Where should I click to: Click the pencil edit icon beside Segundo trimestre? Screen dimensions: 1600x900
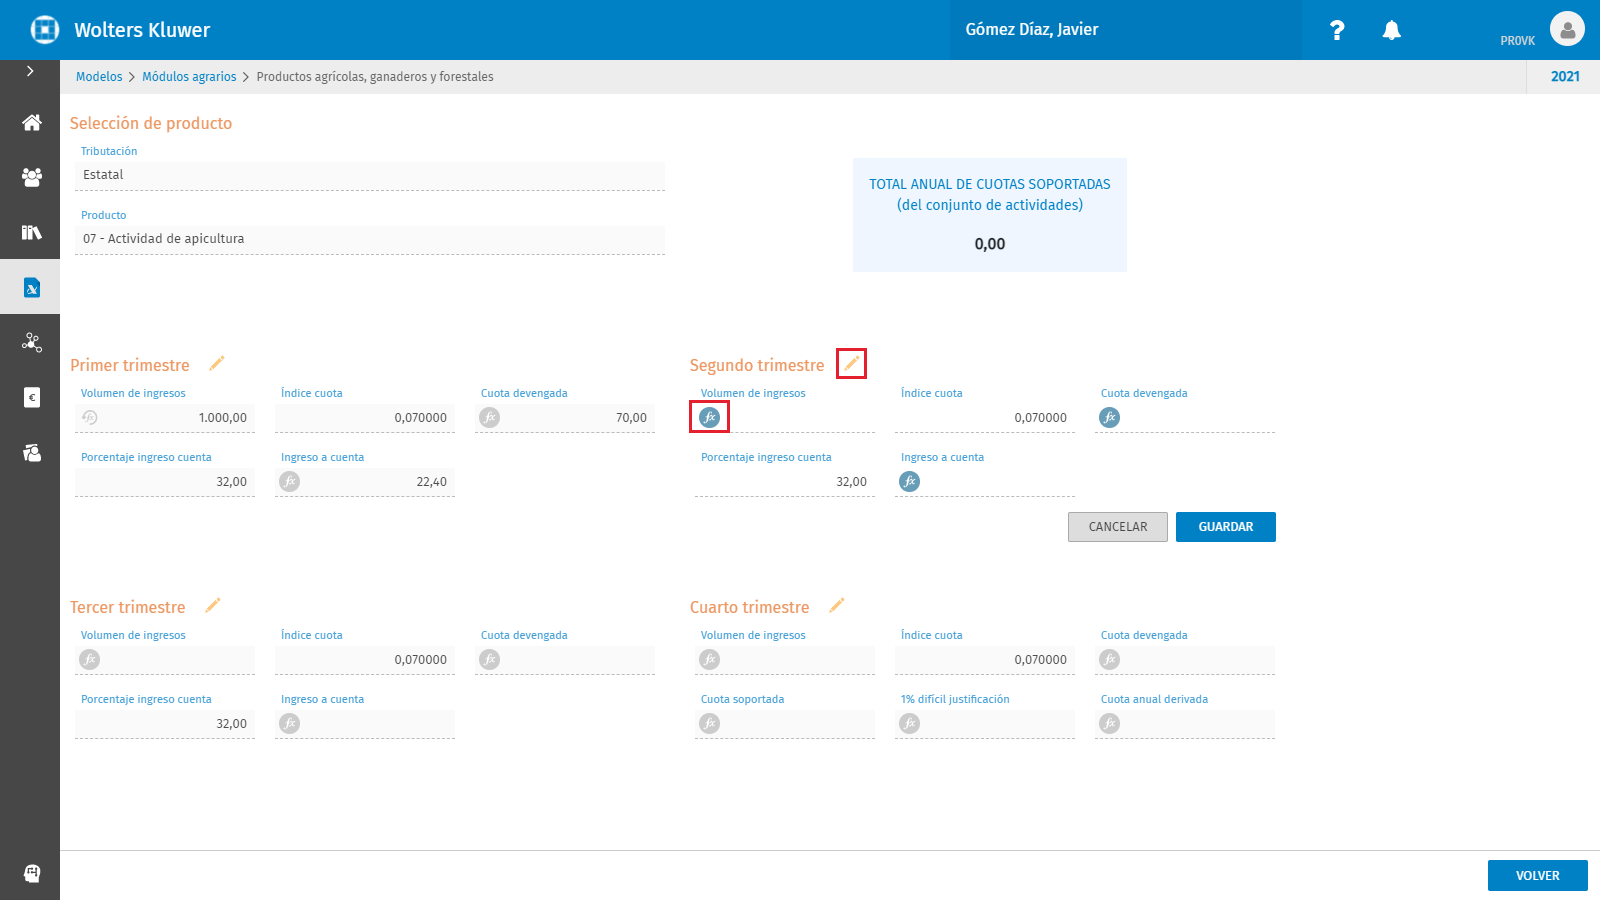tap(851, 363)
